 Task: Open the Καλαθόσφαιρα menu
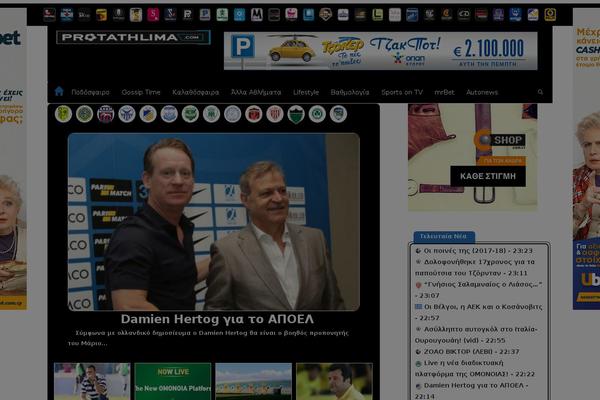point(196,92)
